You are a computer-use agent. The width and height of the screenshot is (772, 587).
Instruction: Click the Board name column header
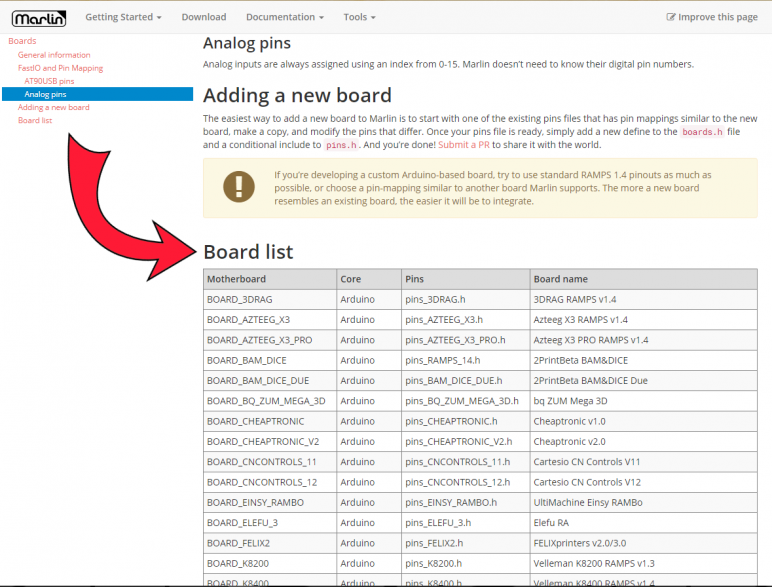[x=561, y=279]
